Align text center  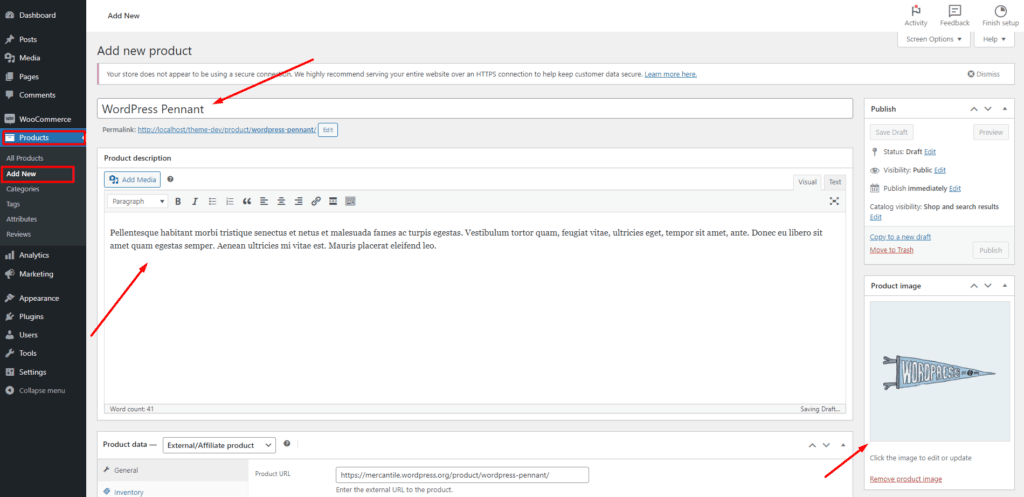click(x=281, y=202)
